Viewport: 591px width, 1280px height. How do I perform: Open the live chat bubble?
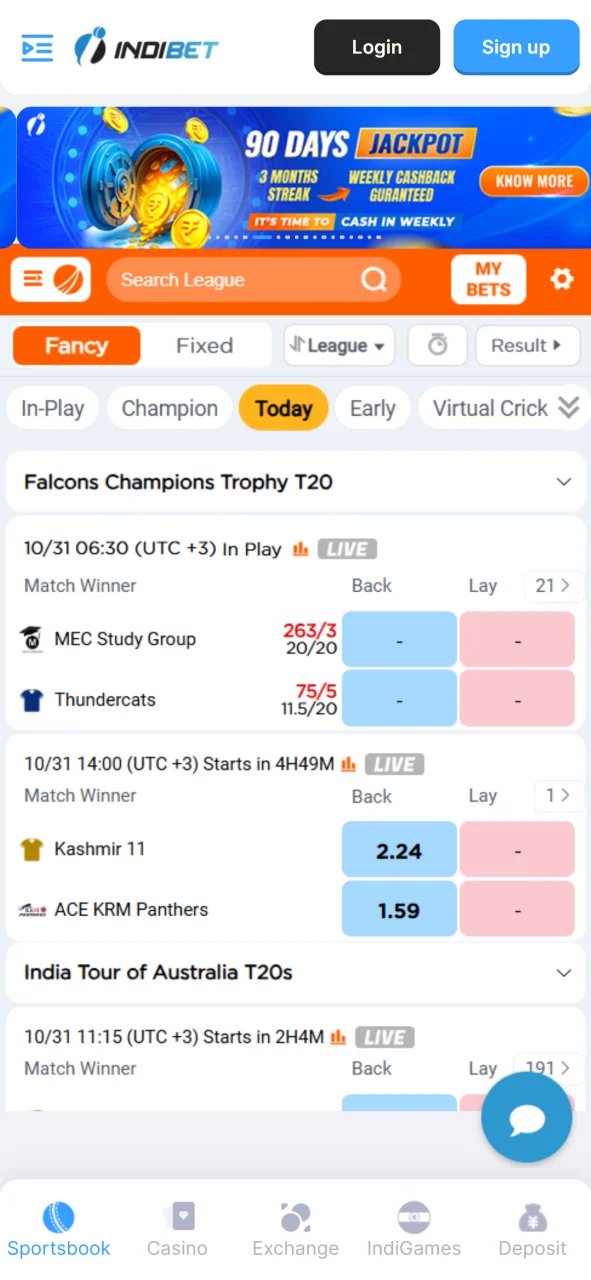pos(526,1117)
